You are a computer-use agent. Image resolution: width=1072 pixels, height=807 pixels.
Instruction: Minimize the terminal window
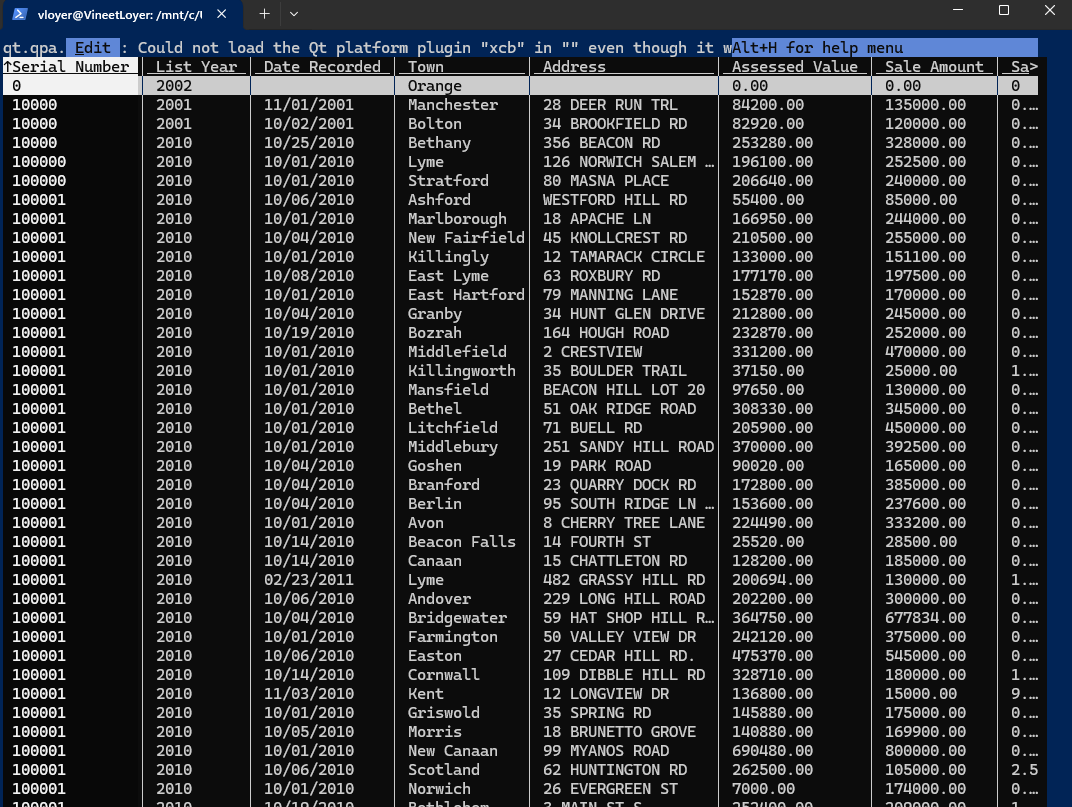point(957,11)
